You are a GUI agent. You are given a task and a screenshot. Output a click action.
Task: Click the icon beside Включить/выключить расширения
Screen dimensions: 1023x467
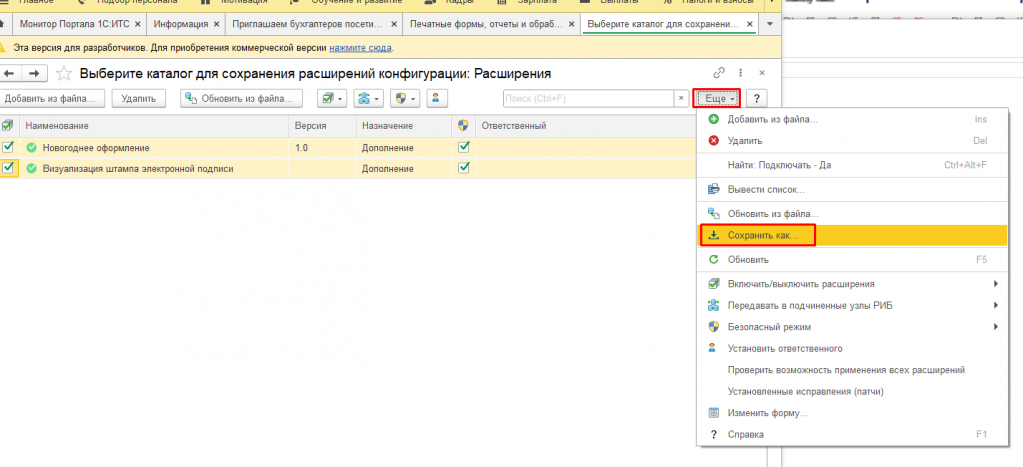[x=714, y=284]
